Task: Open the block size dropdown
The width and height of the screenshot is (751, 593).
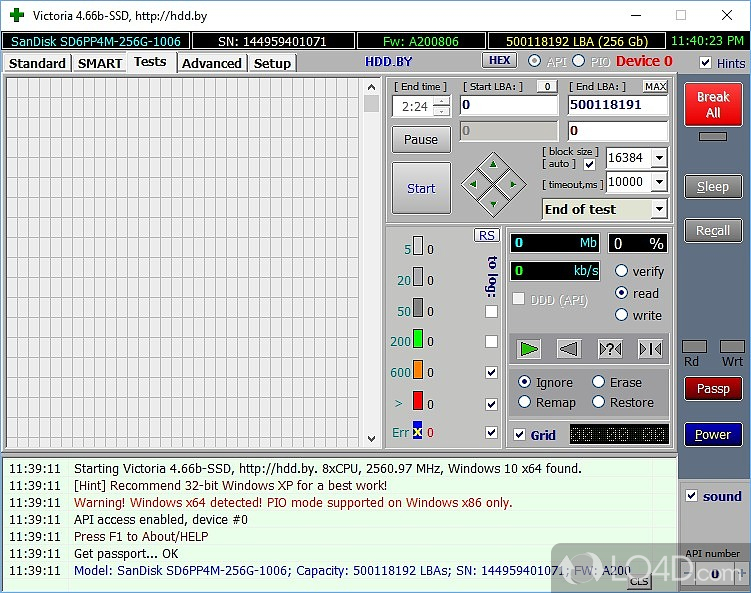Action: pyautogui.click(x=658, y=158)
